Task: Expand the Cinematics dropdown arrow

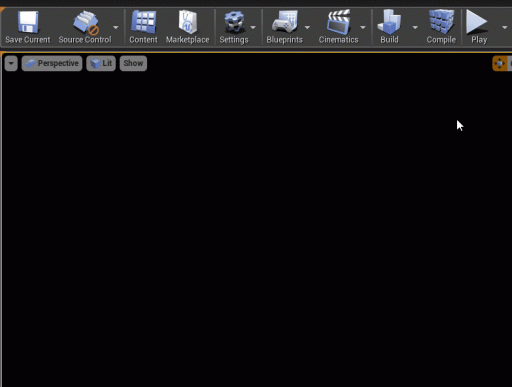Action: [x=363, y=27]
